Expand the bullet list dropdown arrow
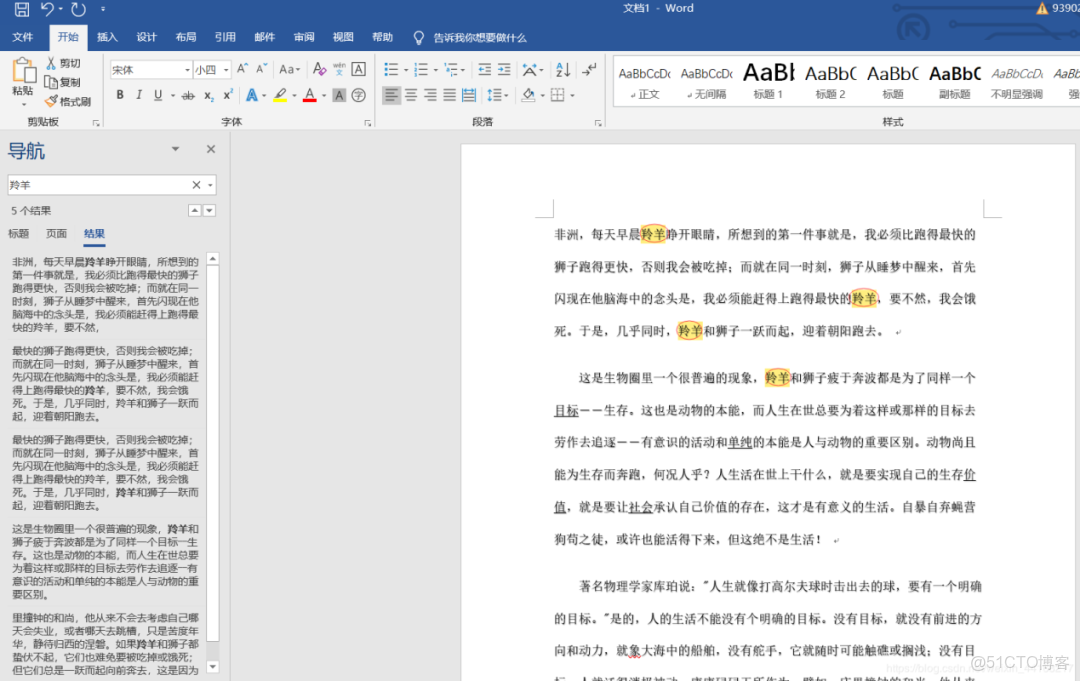 click(406, 68)
